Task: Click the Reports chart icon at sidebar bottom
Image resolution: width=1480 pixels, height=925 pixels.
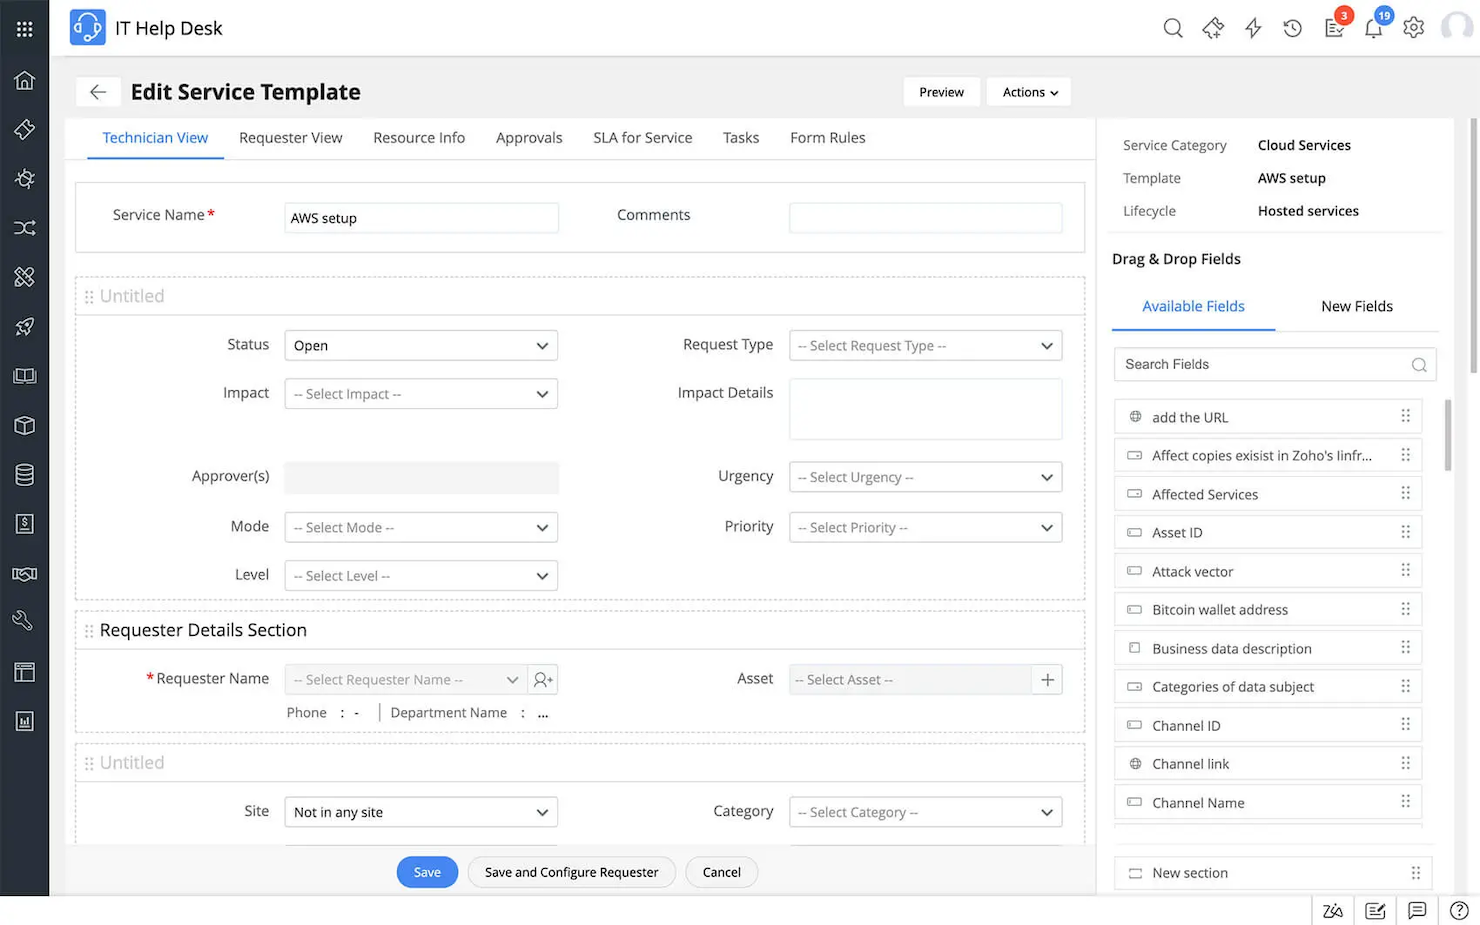Action: [x=24, y=720]
